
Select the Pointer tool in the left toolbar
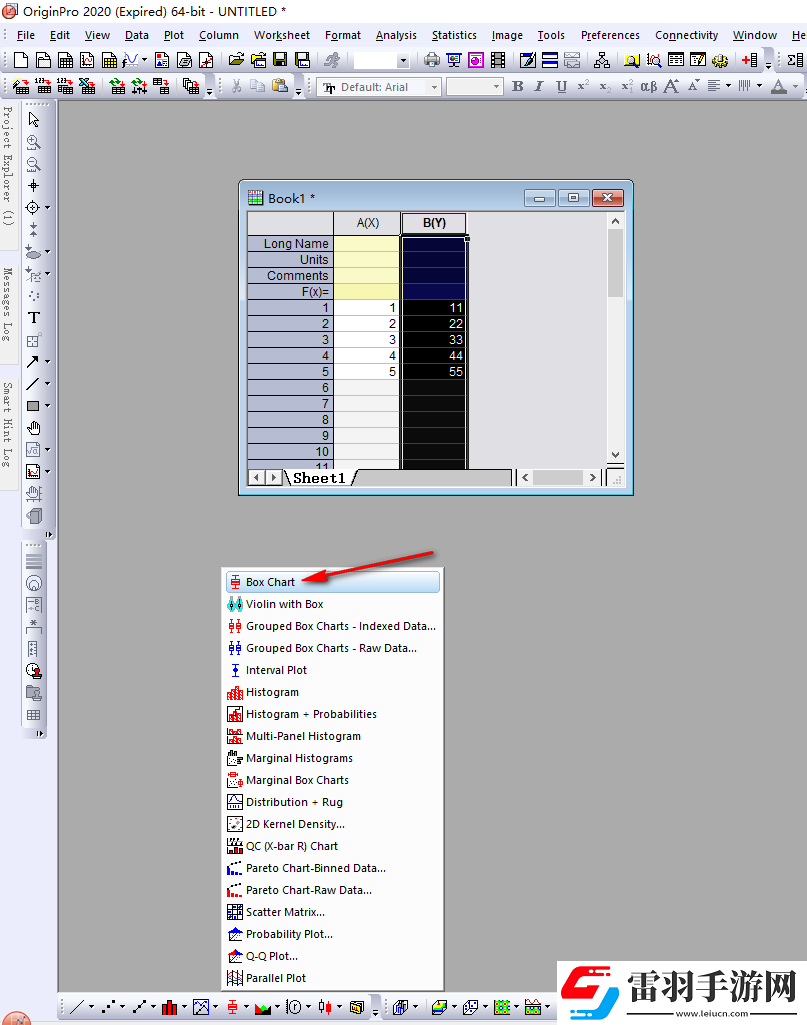click(33, 119)
